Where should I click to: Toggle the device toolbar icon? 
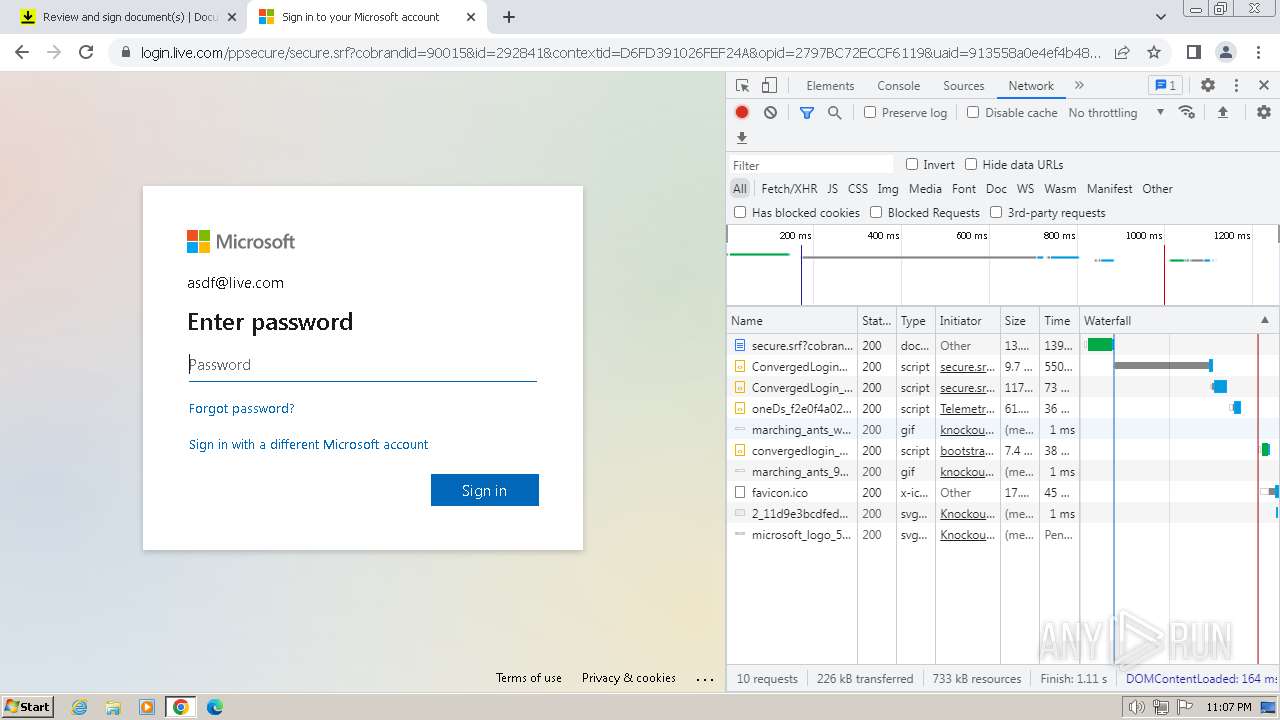pyautogui.click(x=769, y=86)
